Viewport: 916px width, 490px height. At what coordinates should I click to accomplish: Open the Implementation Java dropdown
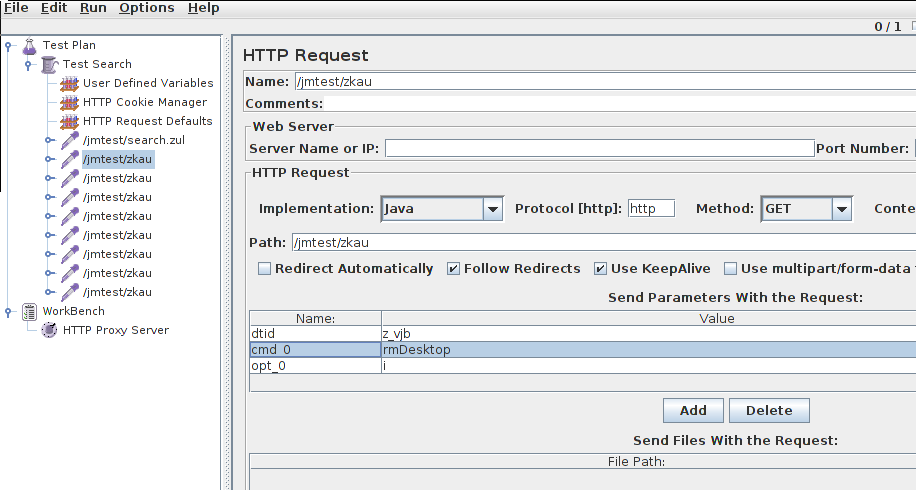coord(492,208)
